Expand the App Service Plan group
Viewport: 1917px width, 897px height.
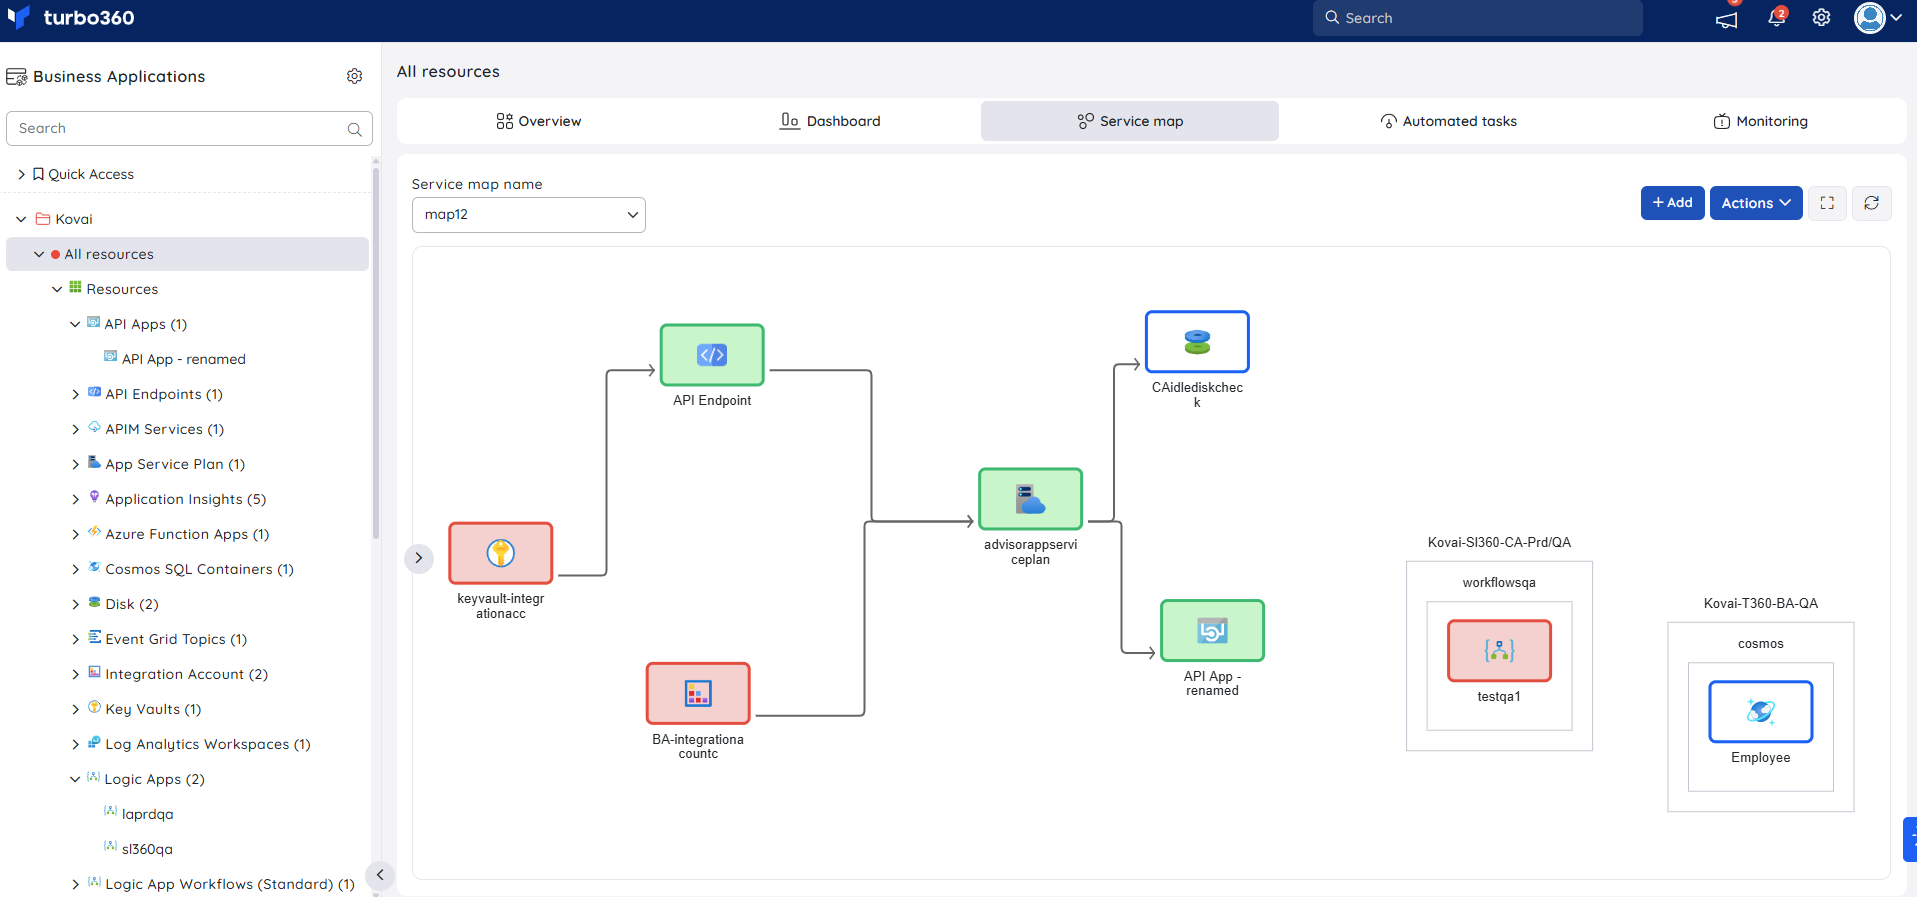(x=75, y=464)
